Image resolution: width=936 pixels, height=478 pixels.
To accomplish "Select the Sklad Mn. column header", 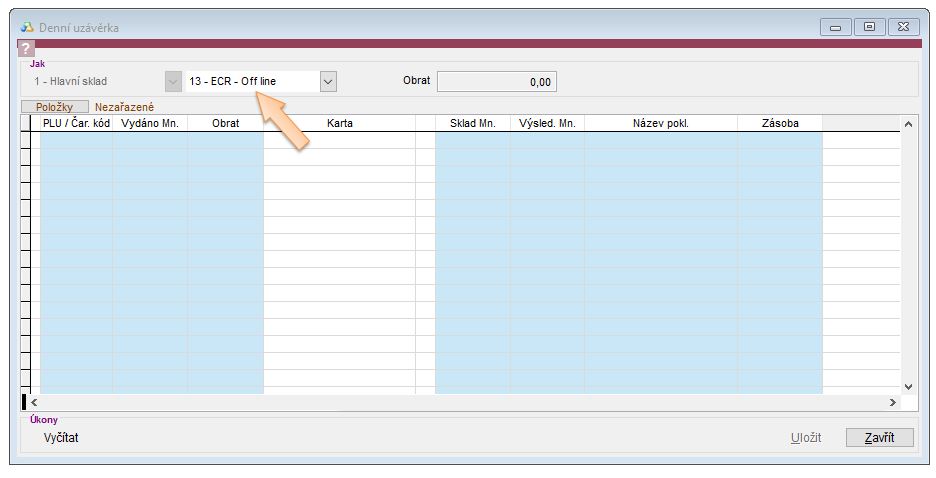I will click(x=473, y=124).
